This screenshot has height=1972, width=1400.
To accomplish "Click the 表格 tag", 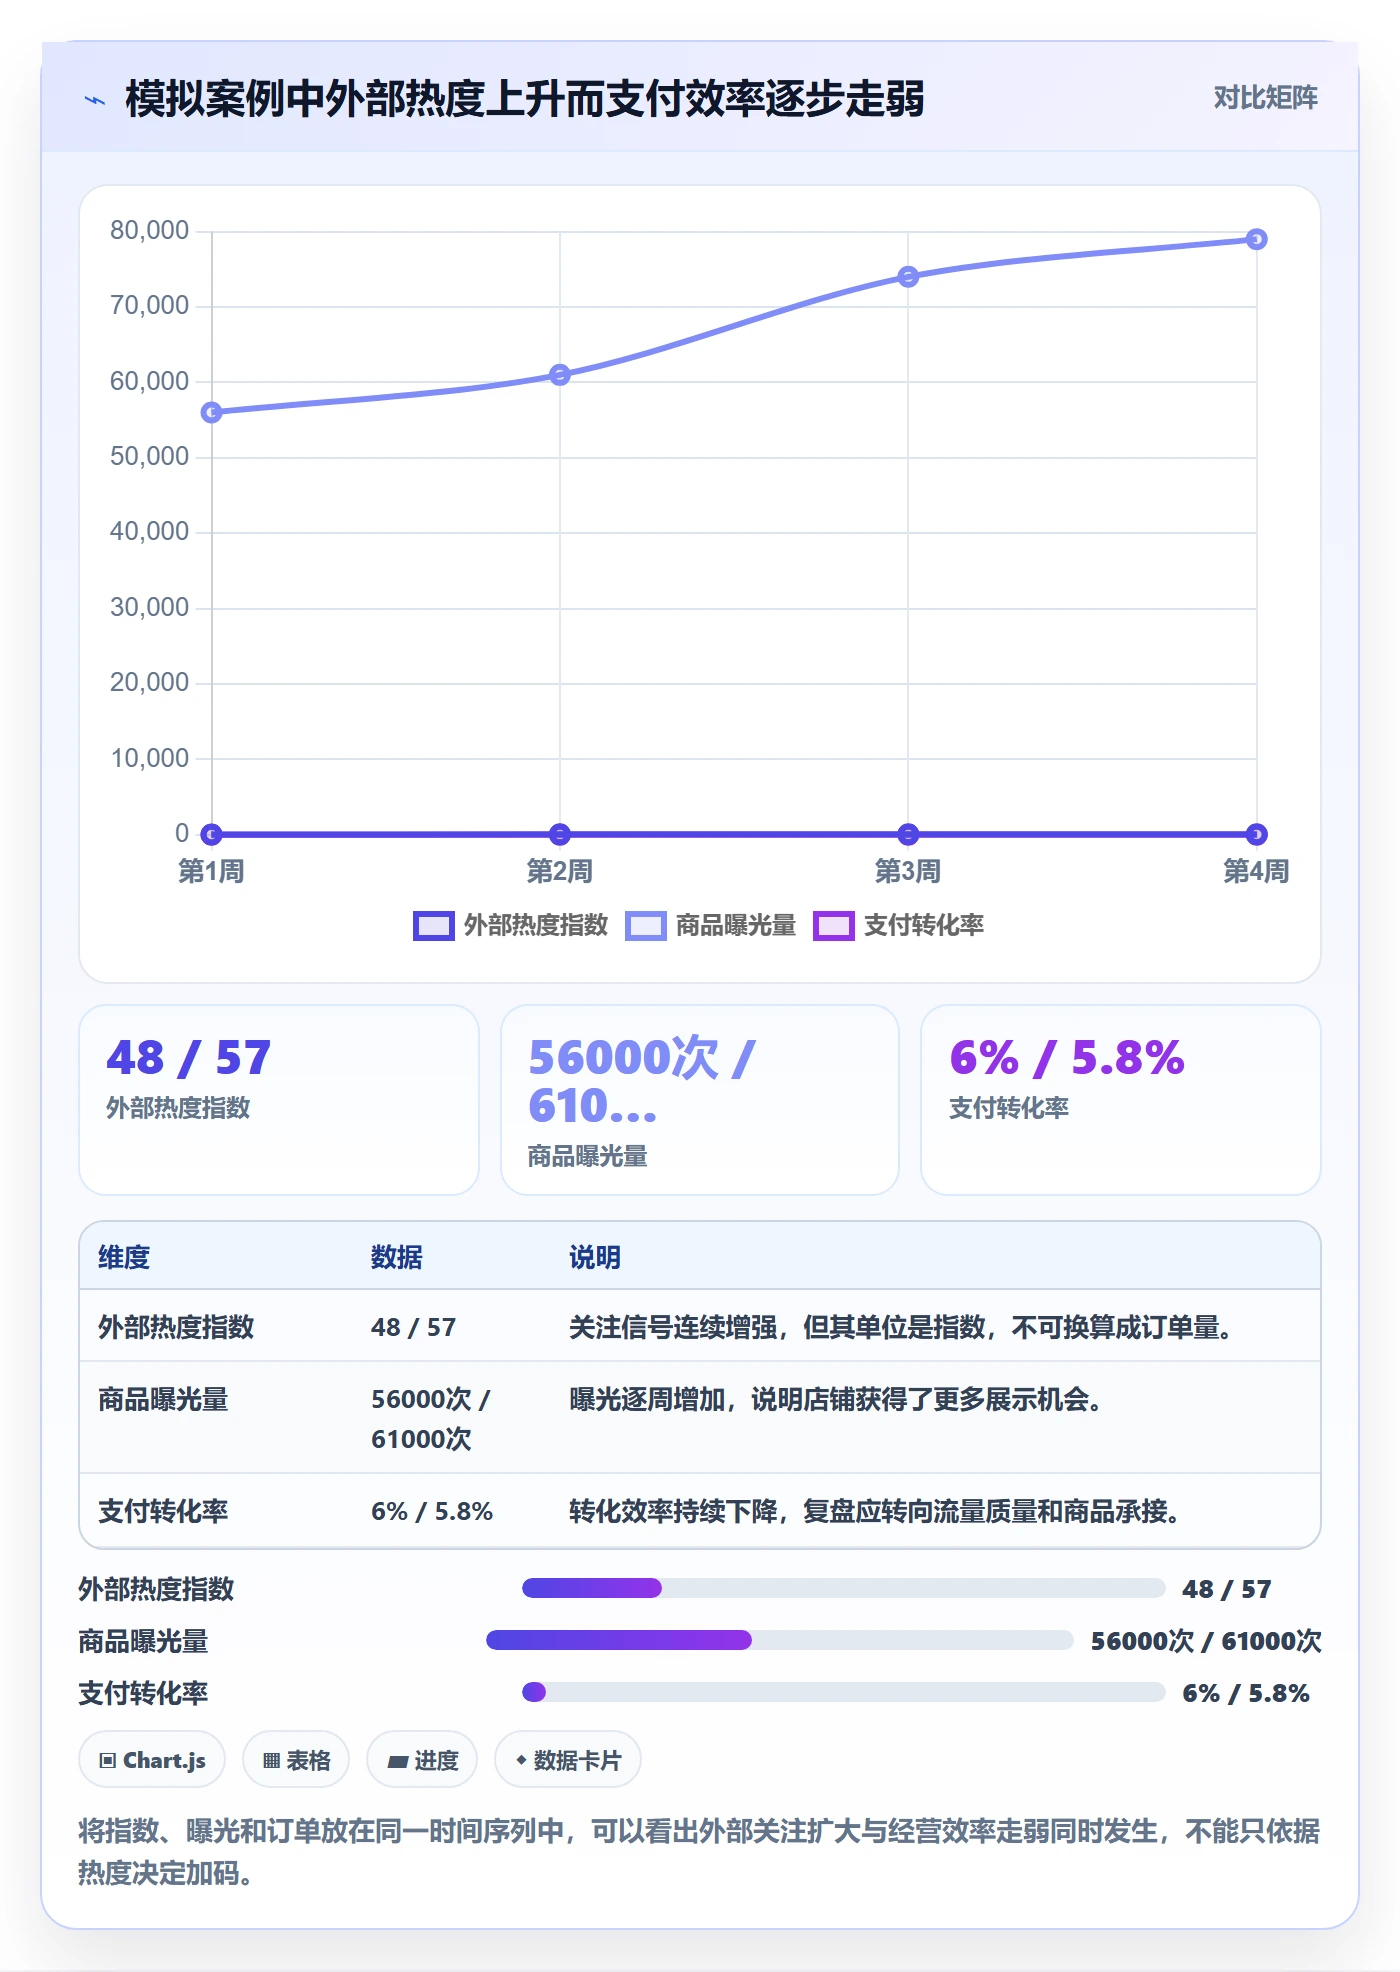I will point(296,1760).
